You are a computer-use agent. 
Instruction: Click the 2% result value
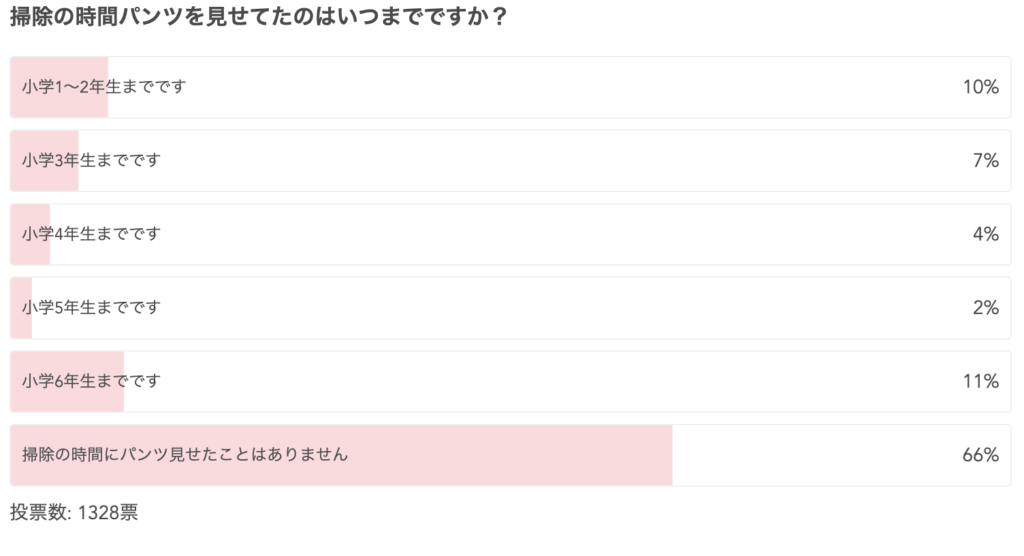[986, 308]
